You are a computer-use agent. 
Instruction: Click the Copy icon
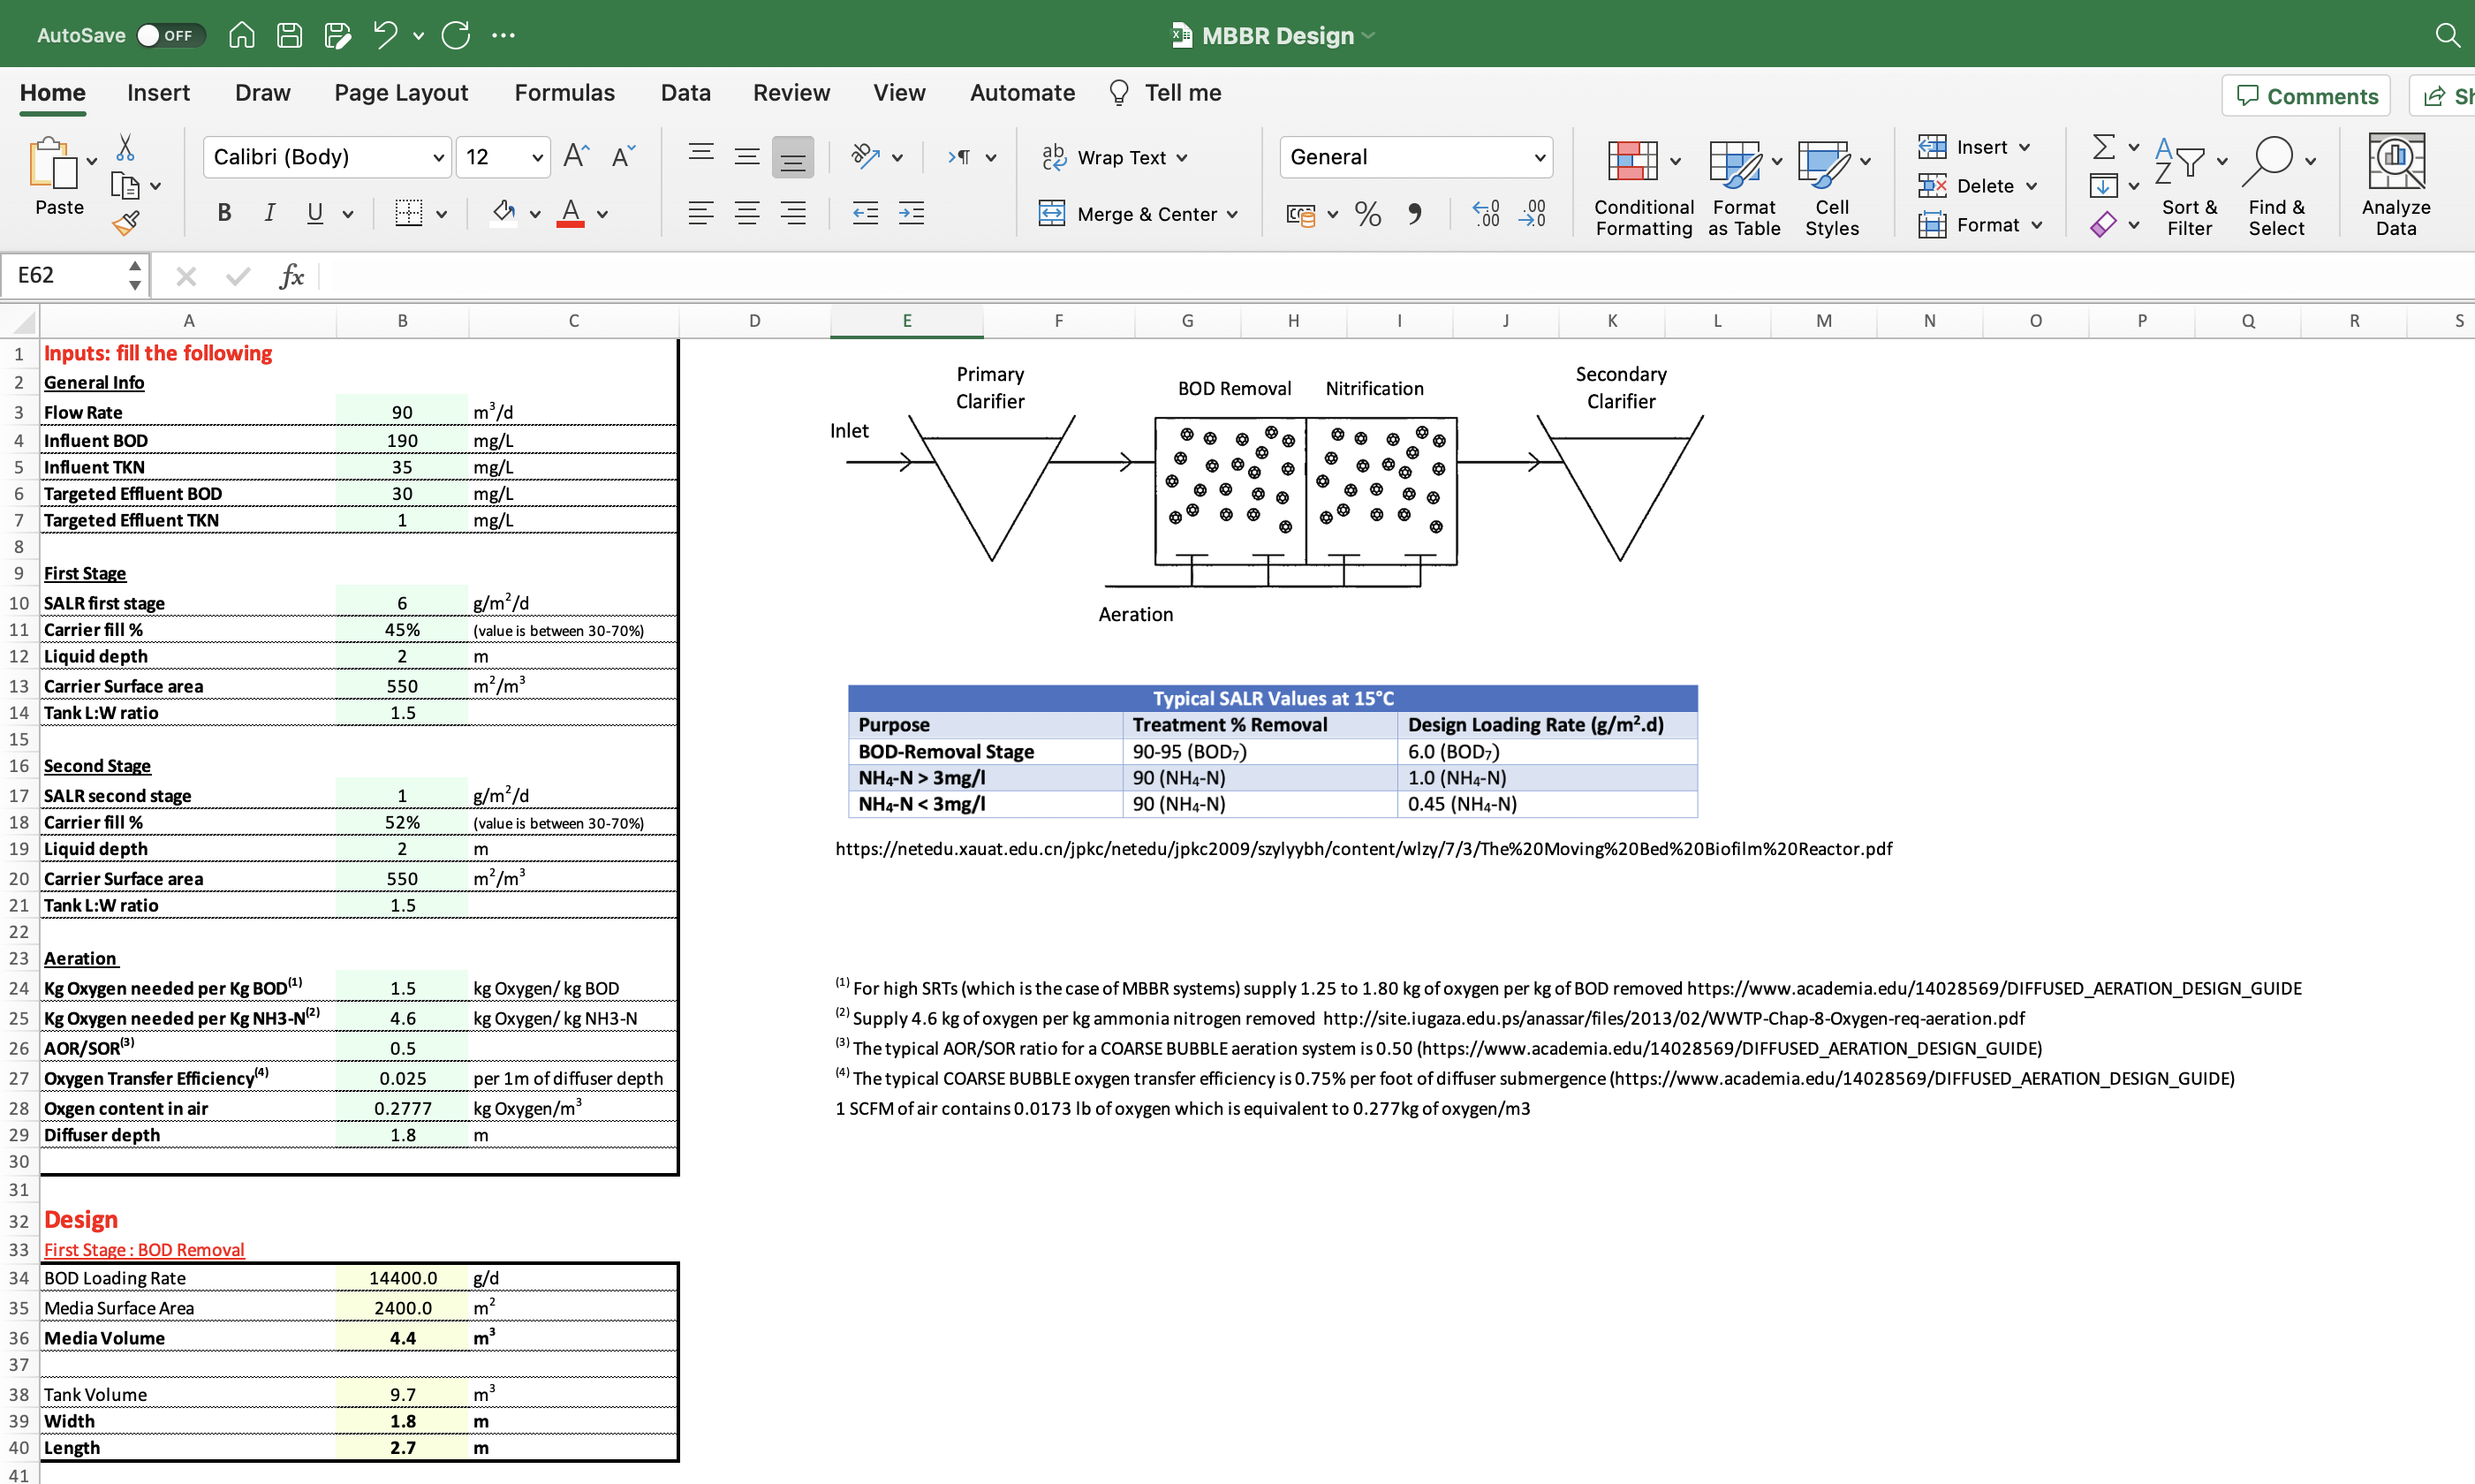[x=125, y=186]
